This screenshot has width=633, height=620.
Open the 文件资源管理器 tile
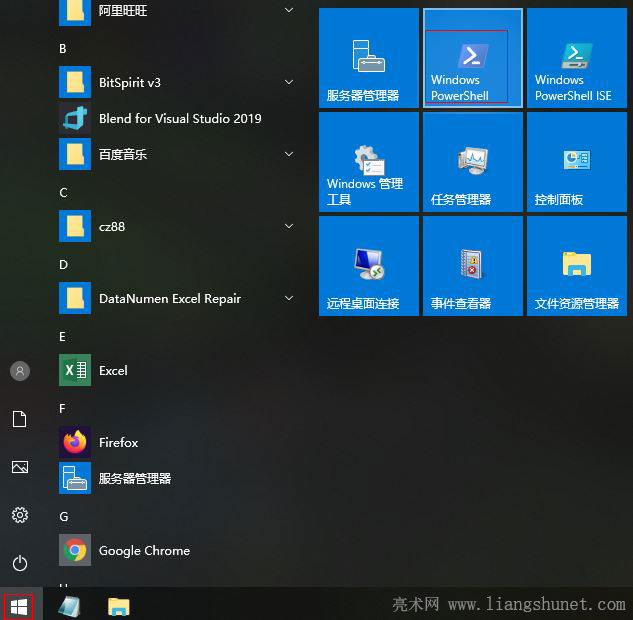point(576,266)
